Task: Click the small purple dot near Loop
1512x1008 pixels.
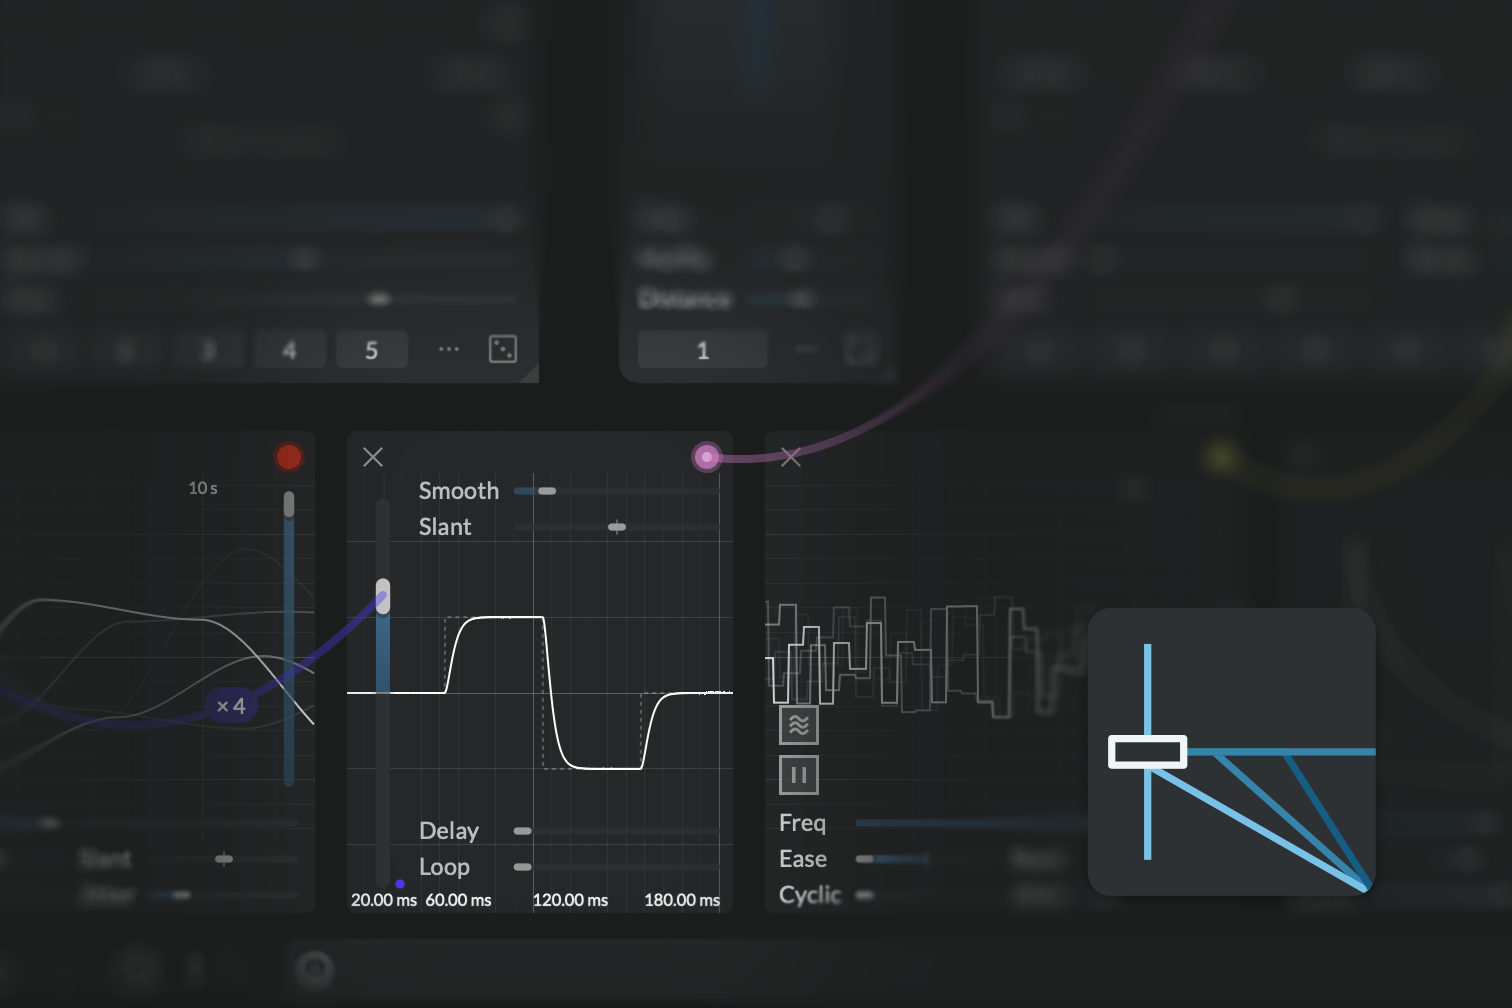Action: (400, 884)
